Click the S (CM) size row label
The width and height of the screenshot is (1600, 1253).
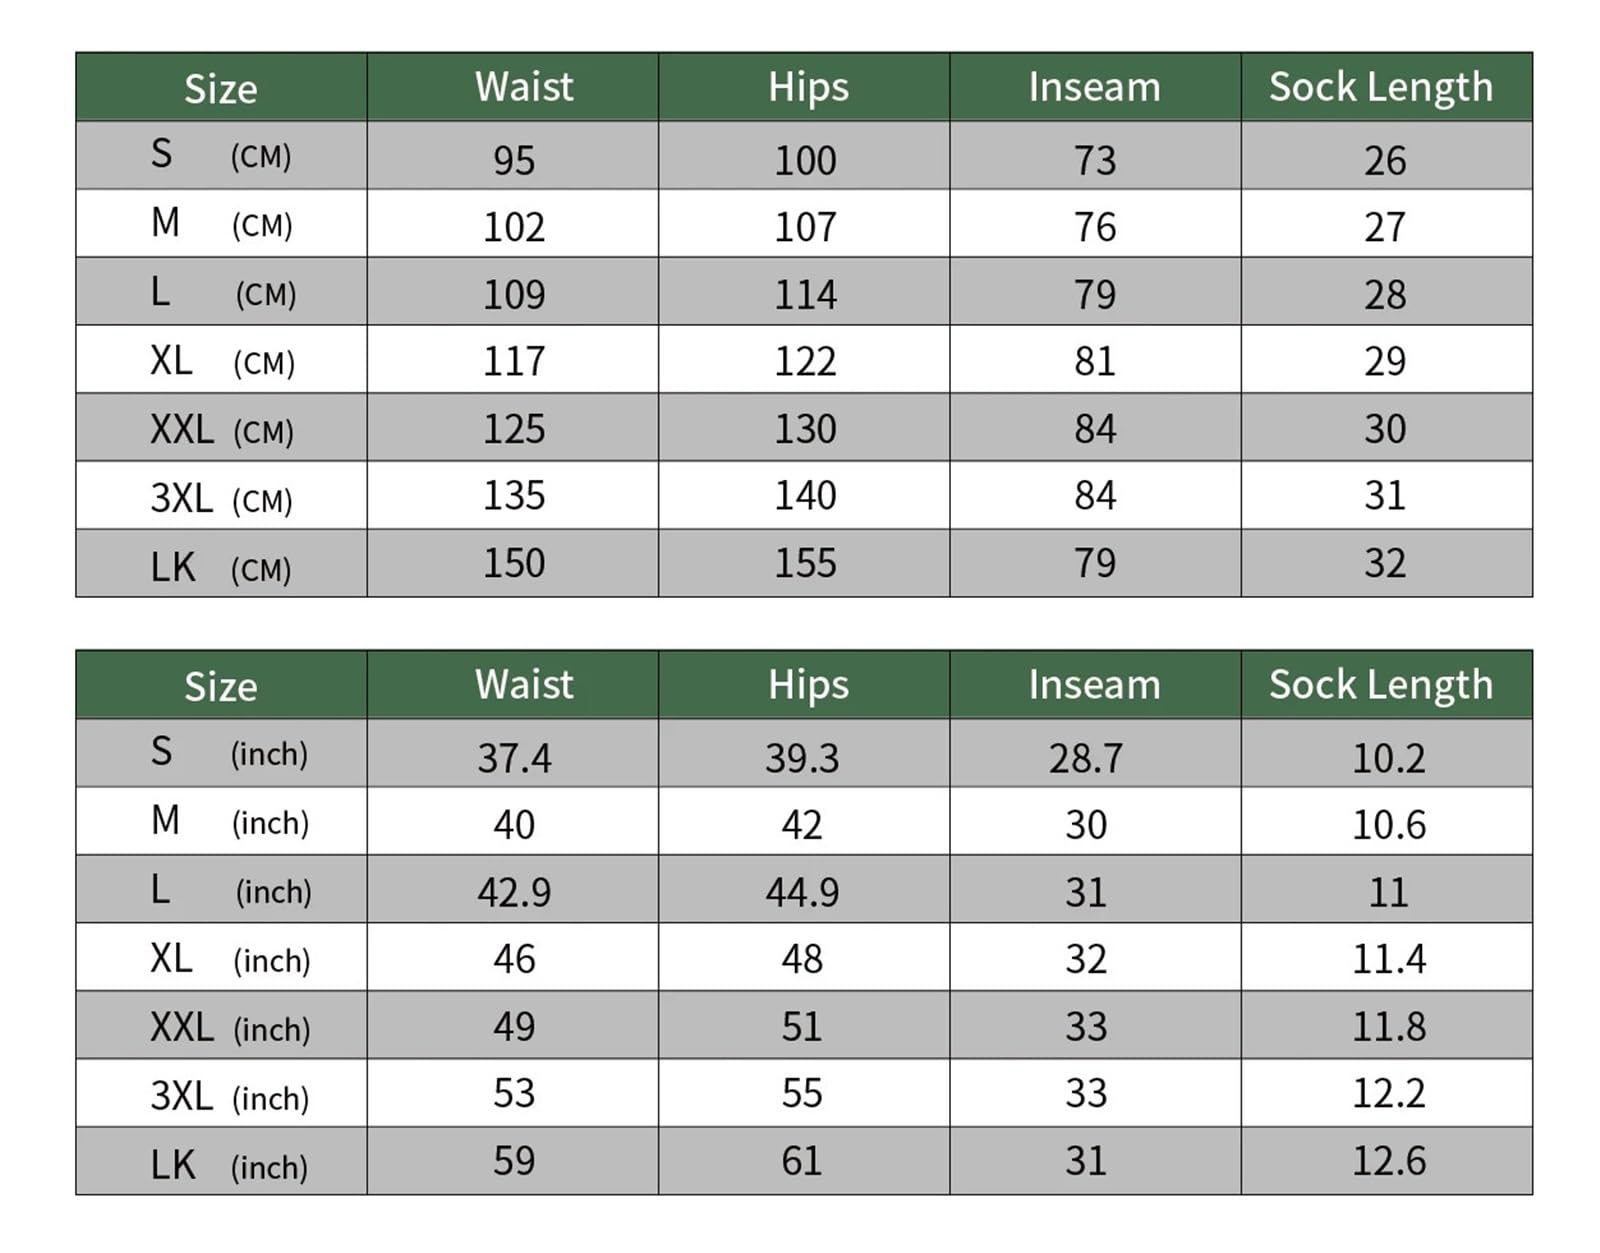coord(221,155)
